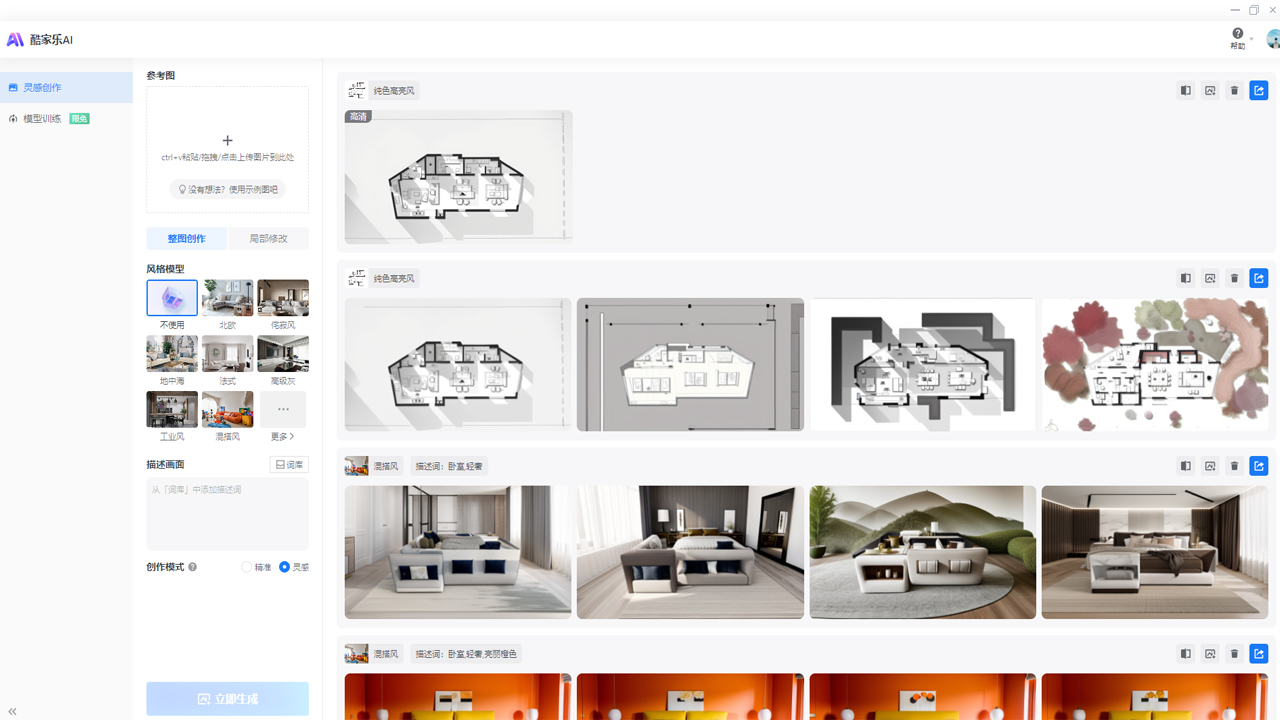Click 没有想法？使用示例图吧 button

tap(227, 189)
